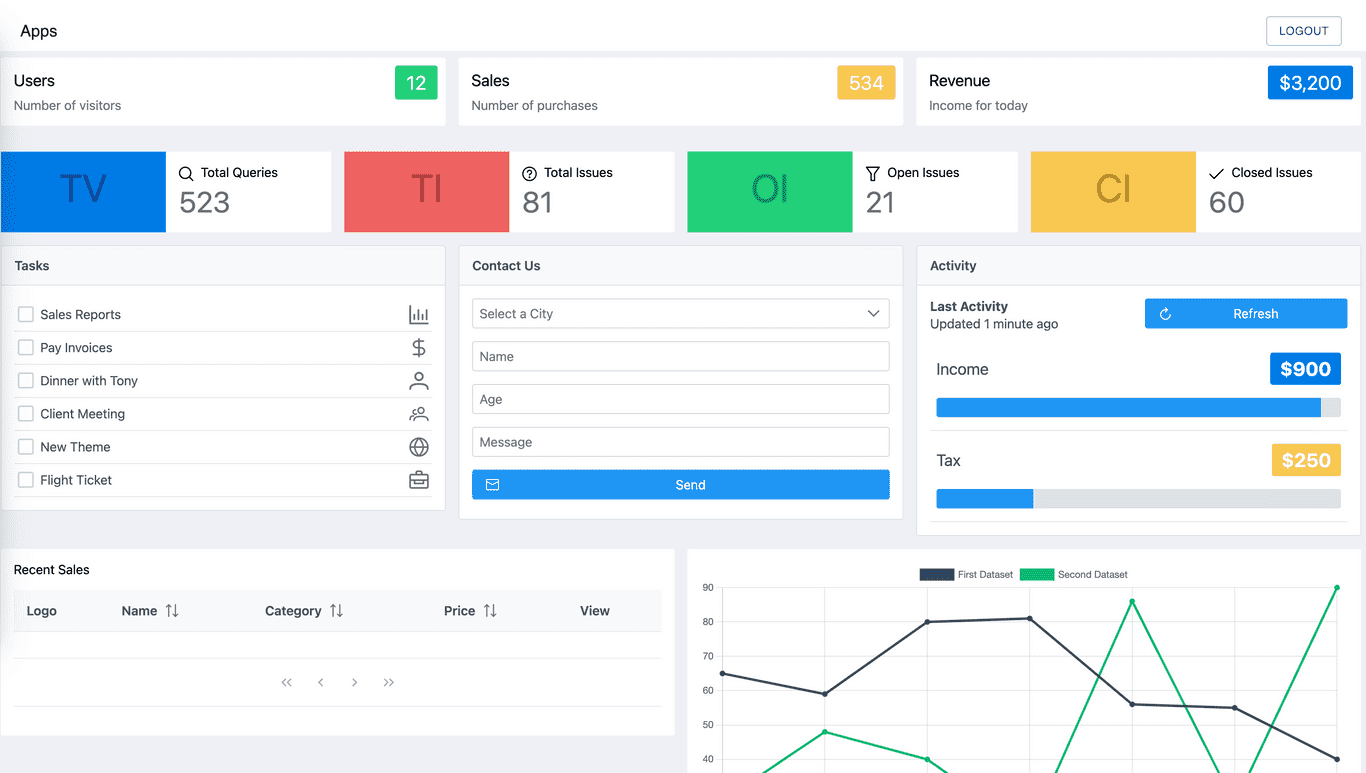Check the New Theme task
The width and height of the screenshot is (1366, 773).
[26, 446]
